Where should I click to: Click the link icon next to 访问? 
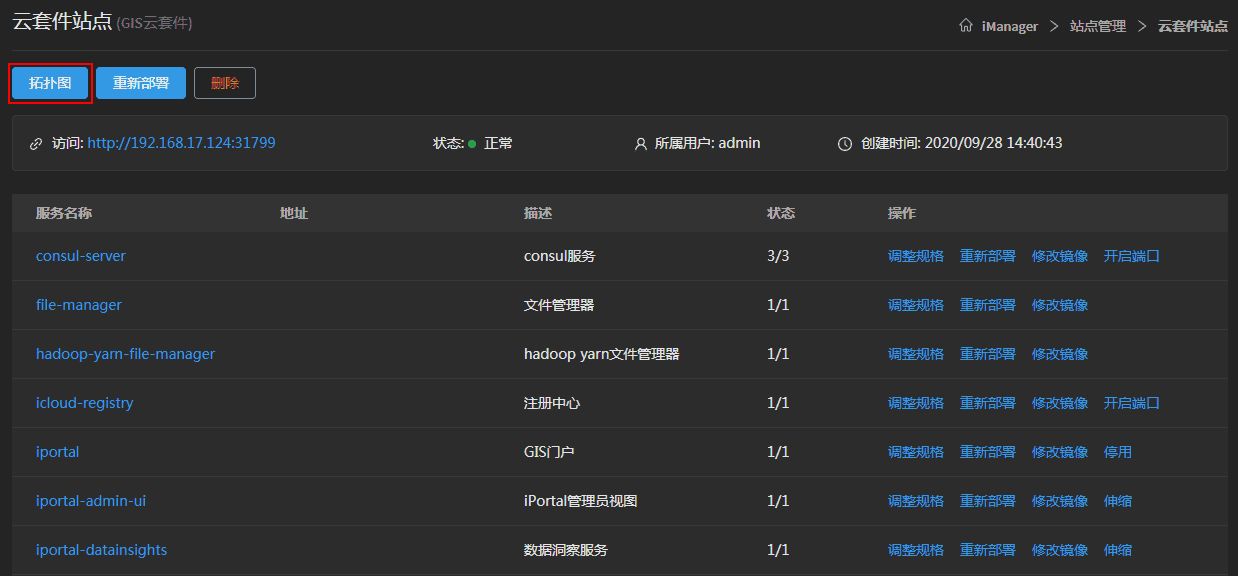(36, 144)
